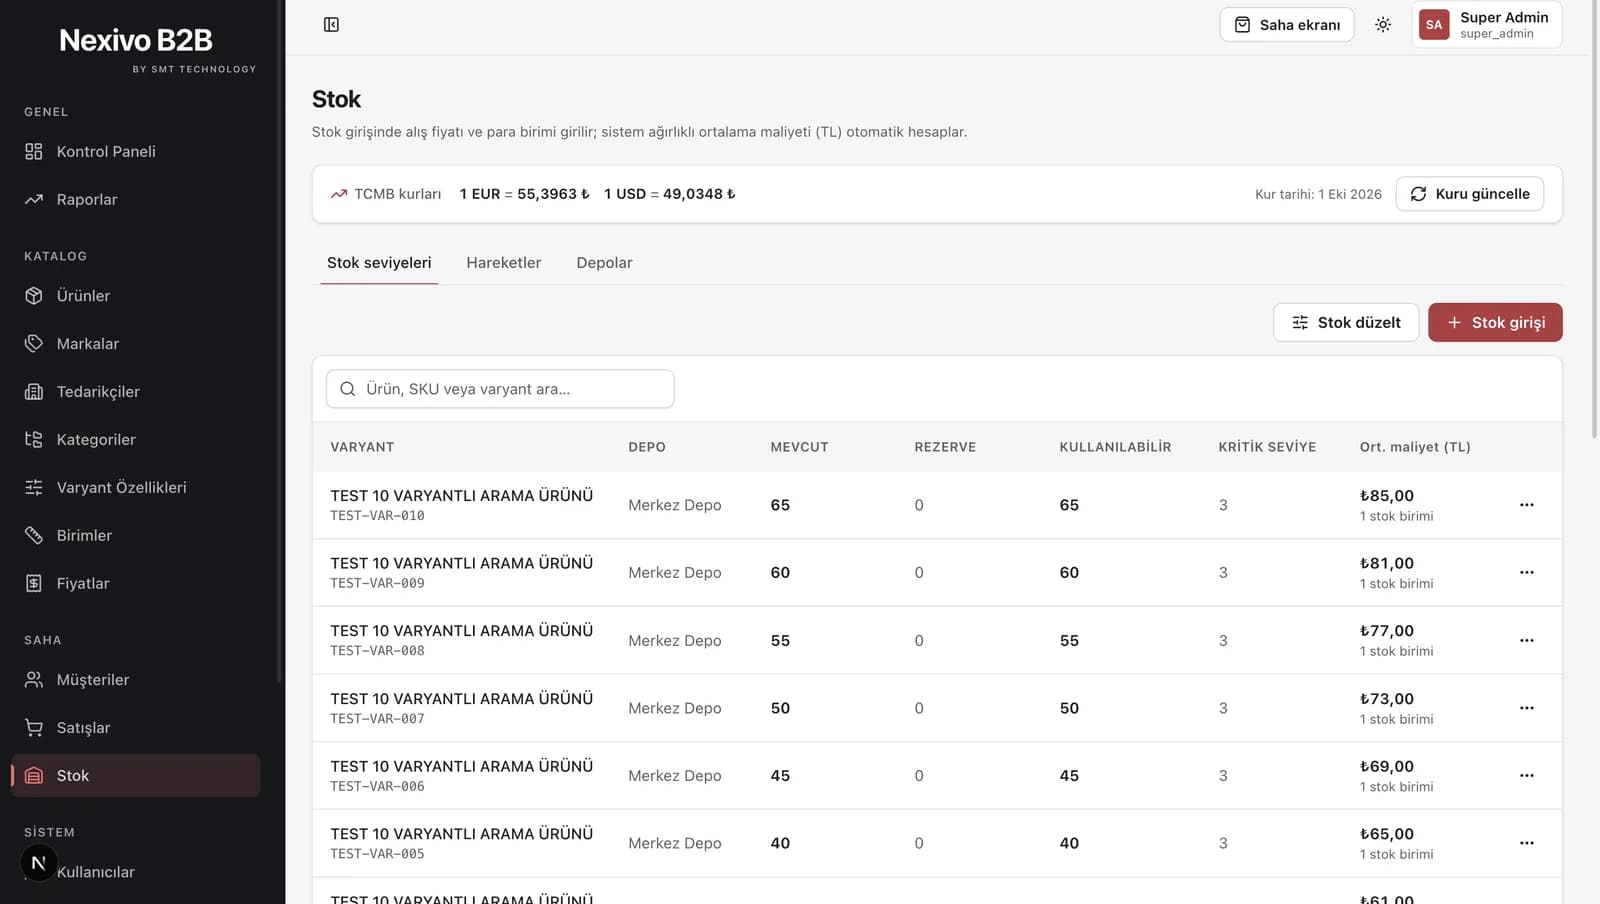Go to Ürünler in sidebar
Viewport: 1600px width, 904px height.
(136, 295)
